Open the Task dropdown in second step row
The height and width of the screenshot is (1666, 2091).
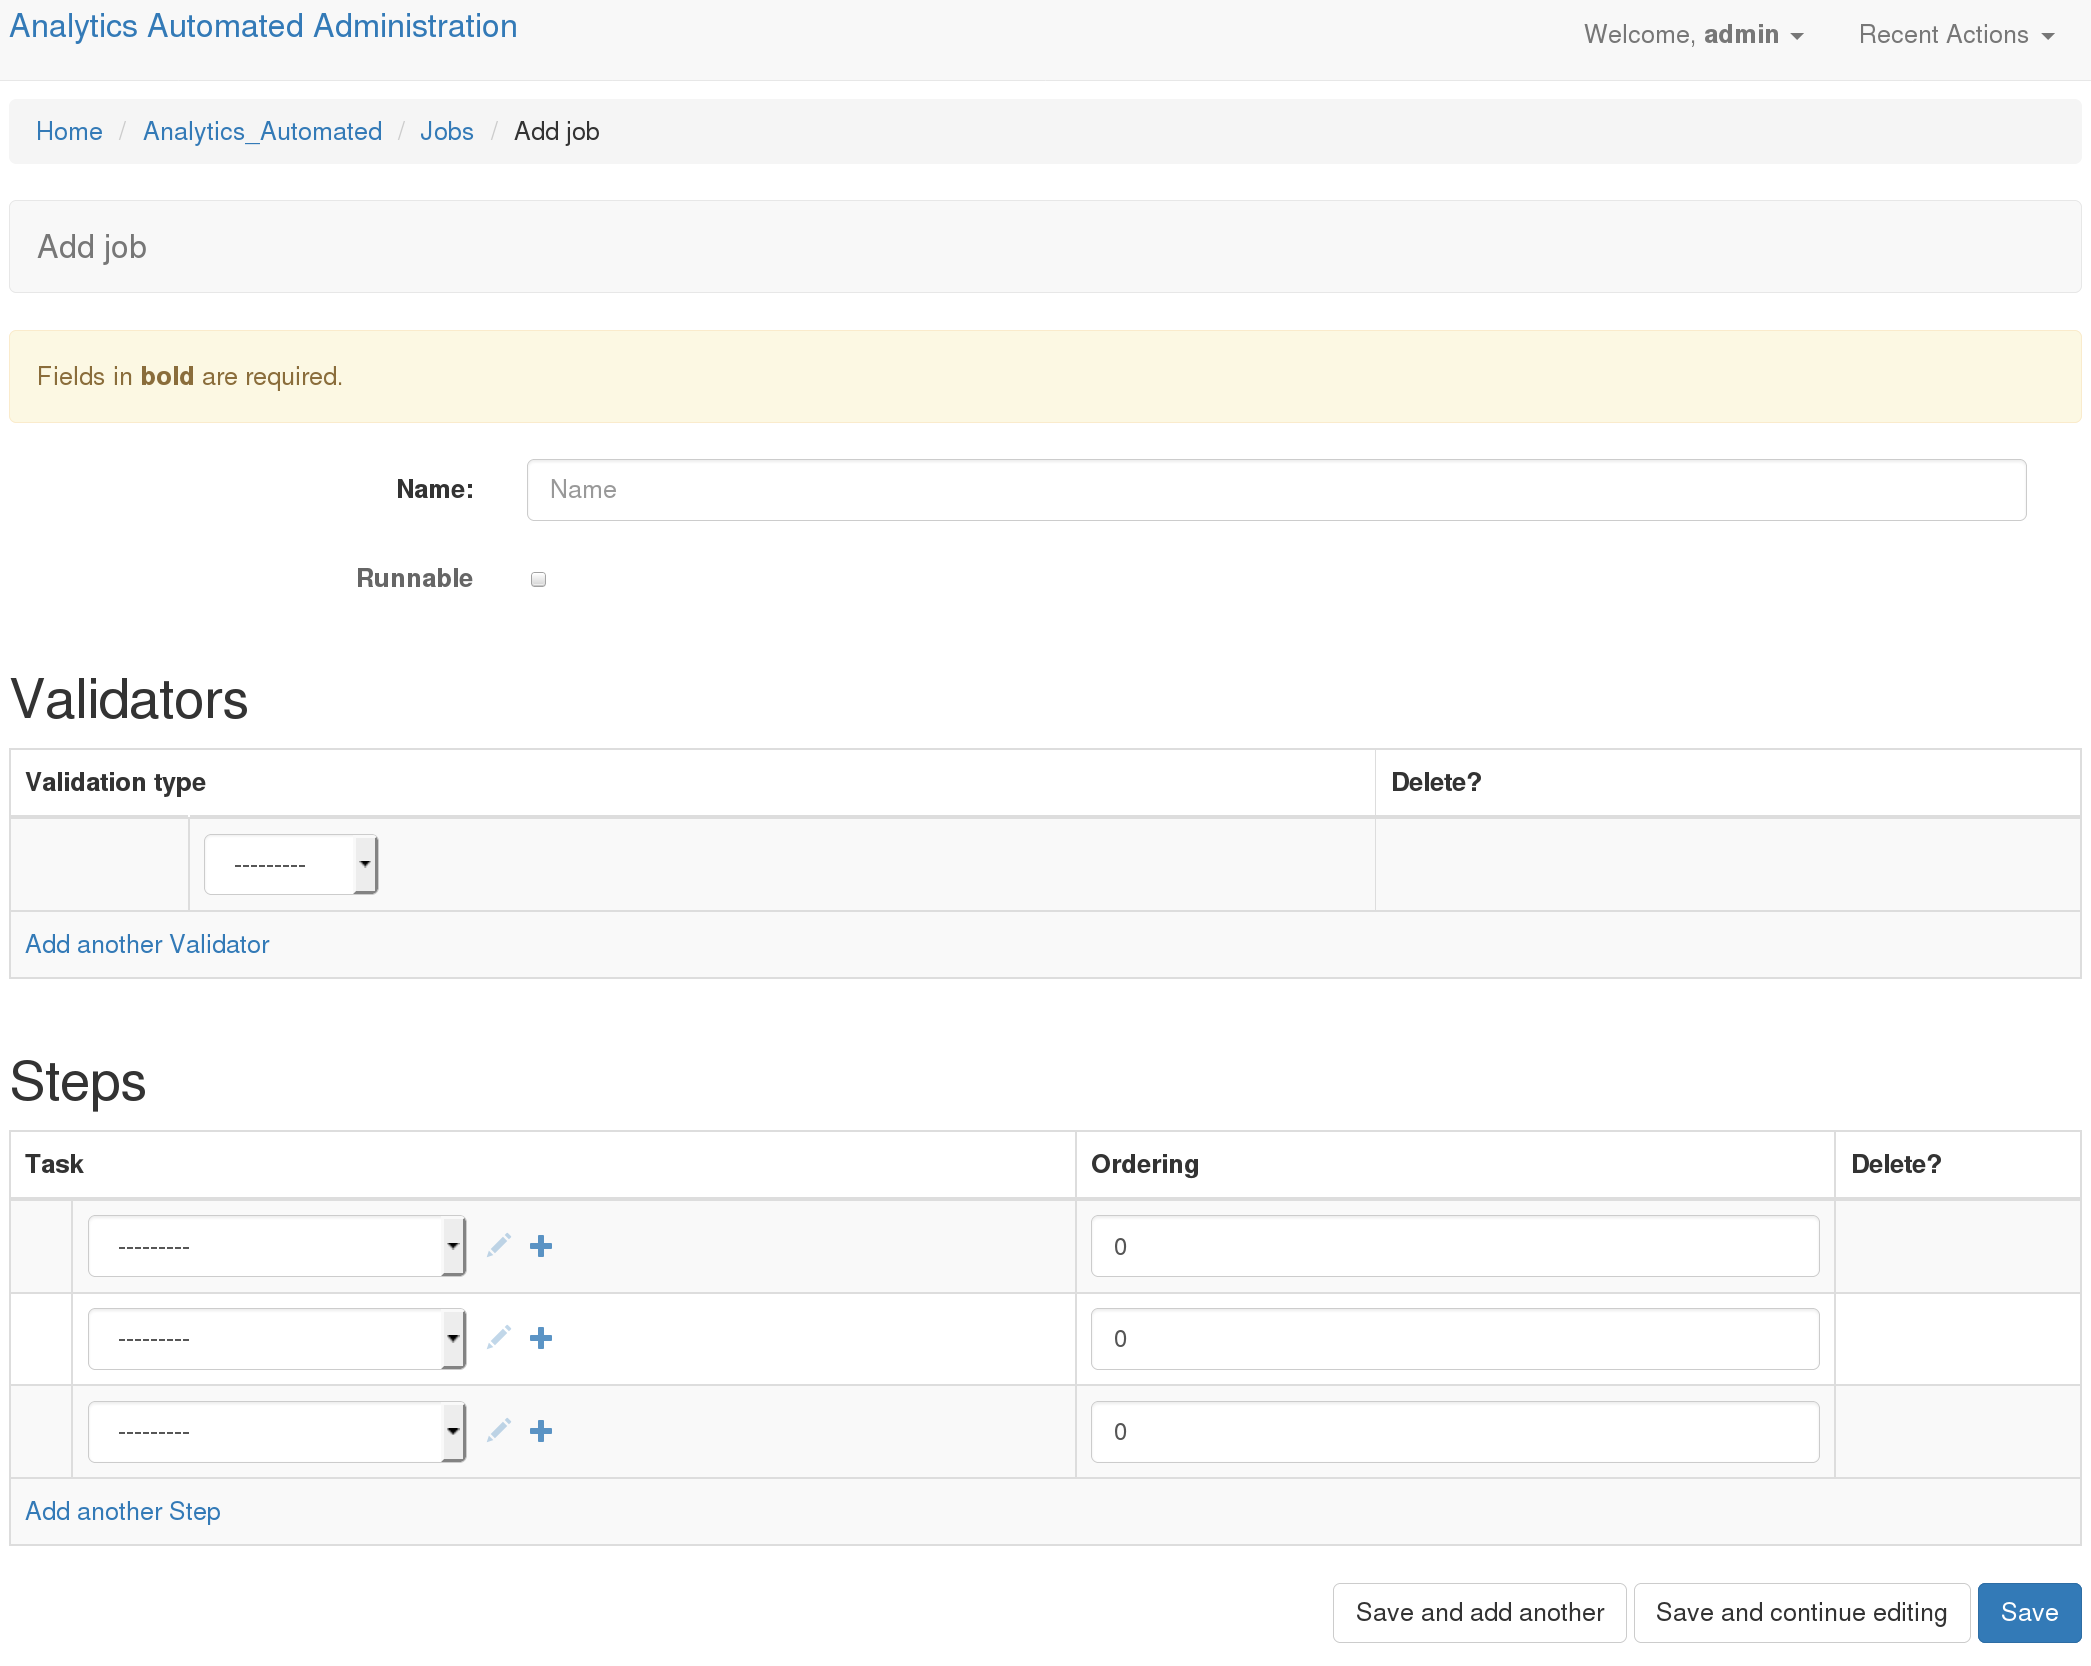pyautogui.click(x=277, y=1339)
